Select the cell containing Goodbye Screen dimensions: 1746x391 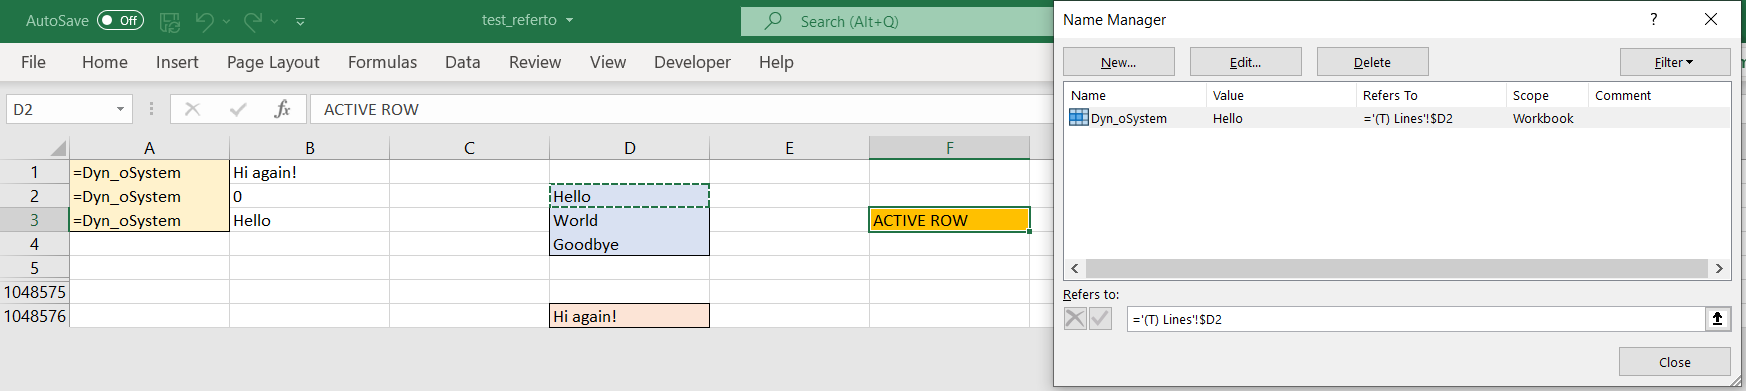click(629, 244)
